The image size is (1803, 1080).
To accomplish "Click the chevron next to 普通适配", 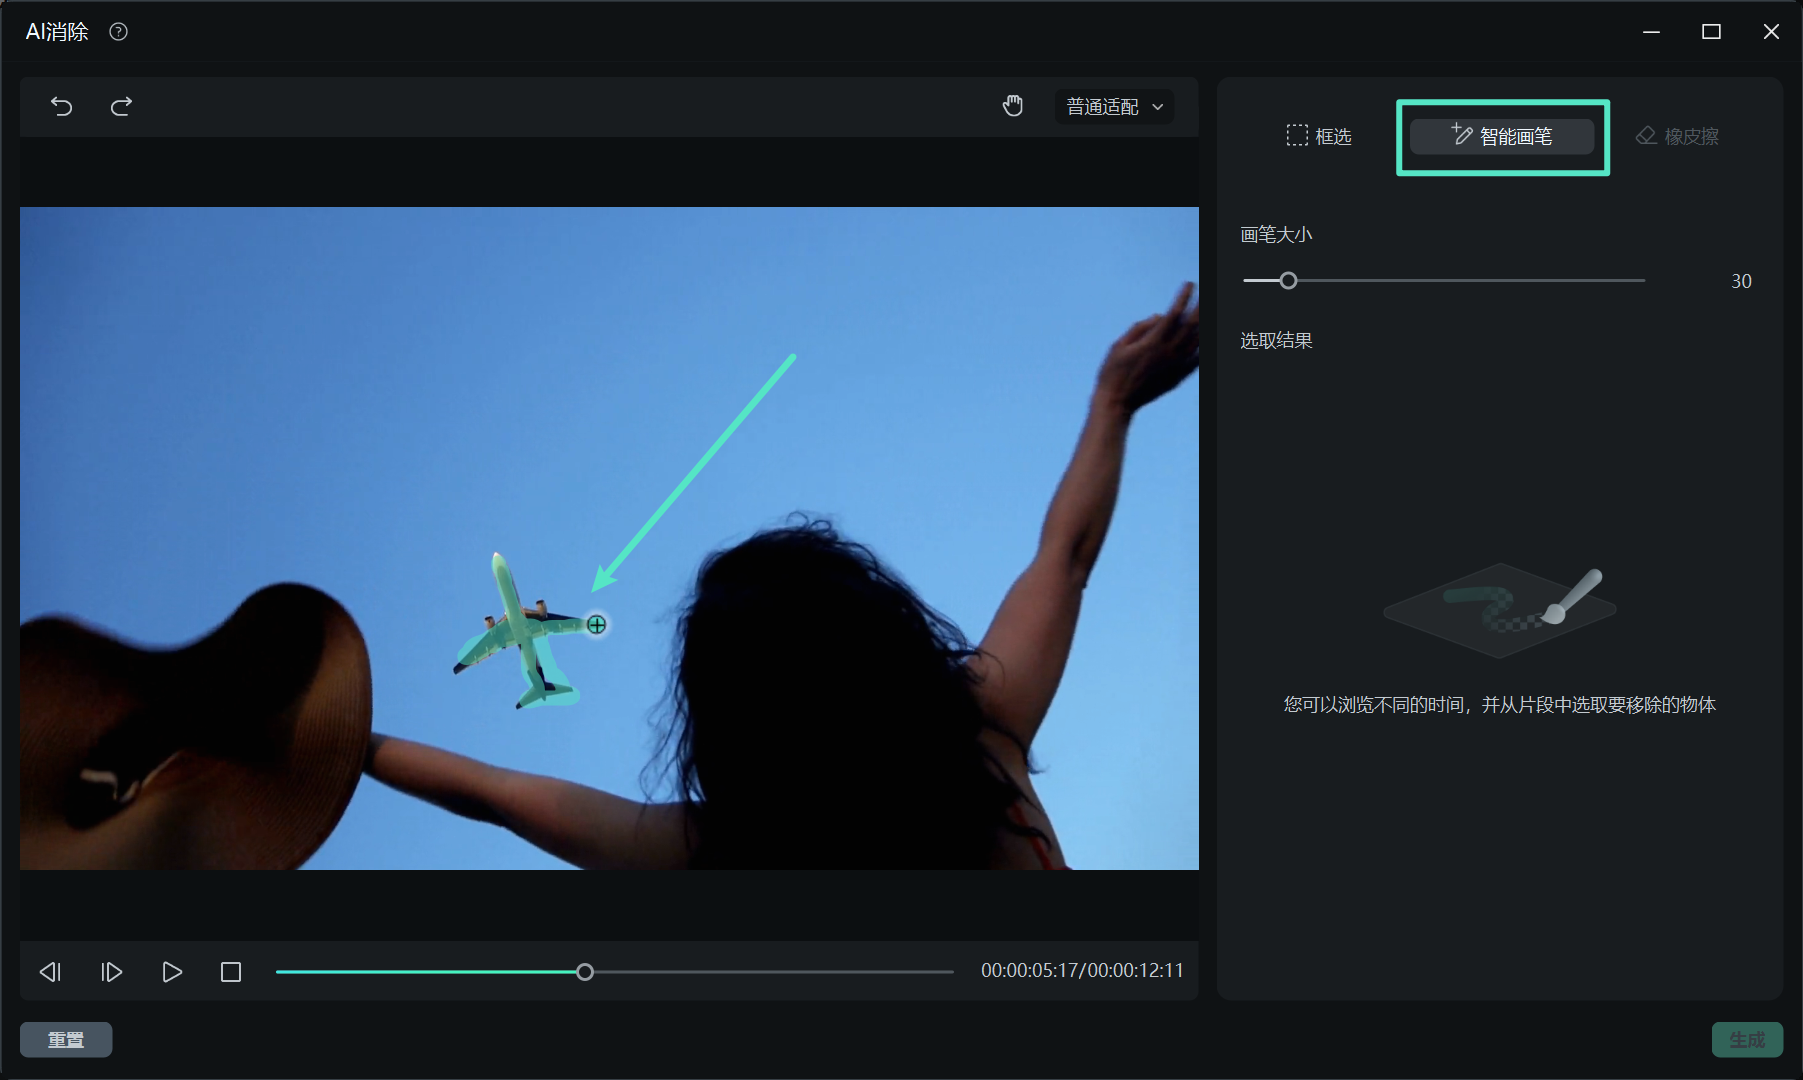I will [1158, 107].
